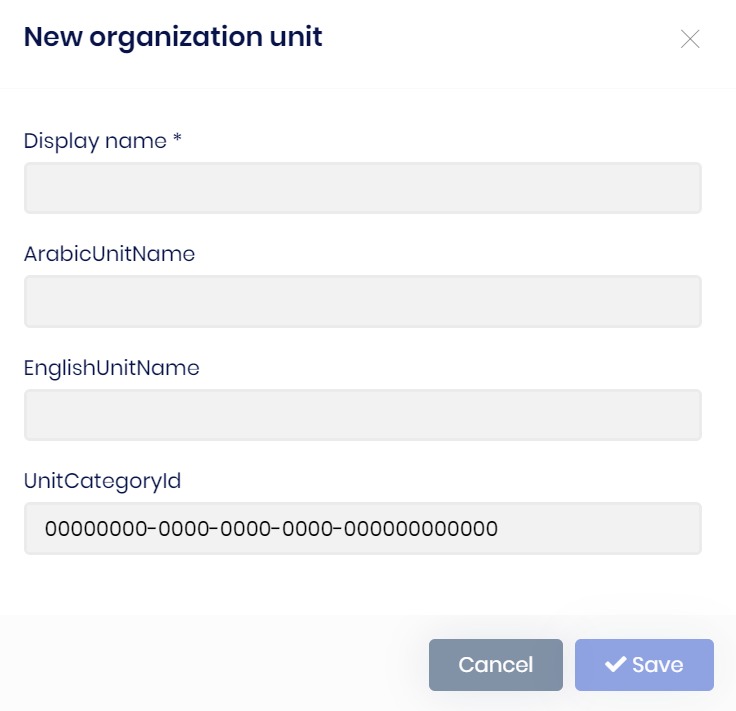736x711 pixels.
Task: Click the "Cancel" text in the gray button
Action: (x=495, y=665)
